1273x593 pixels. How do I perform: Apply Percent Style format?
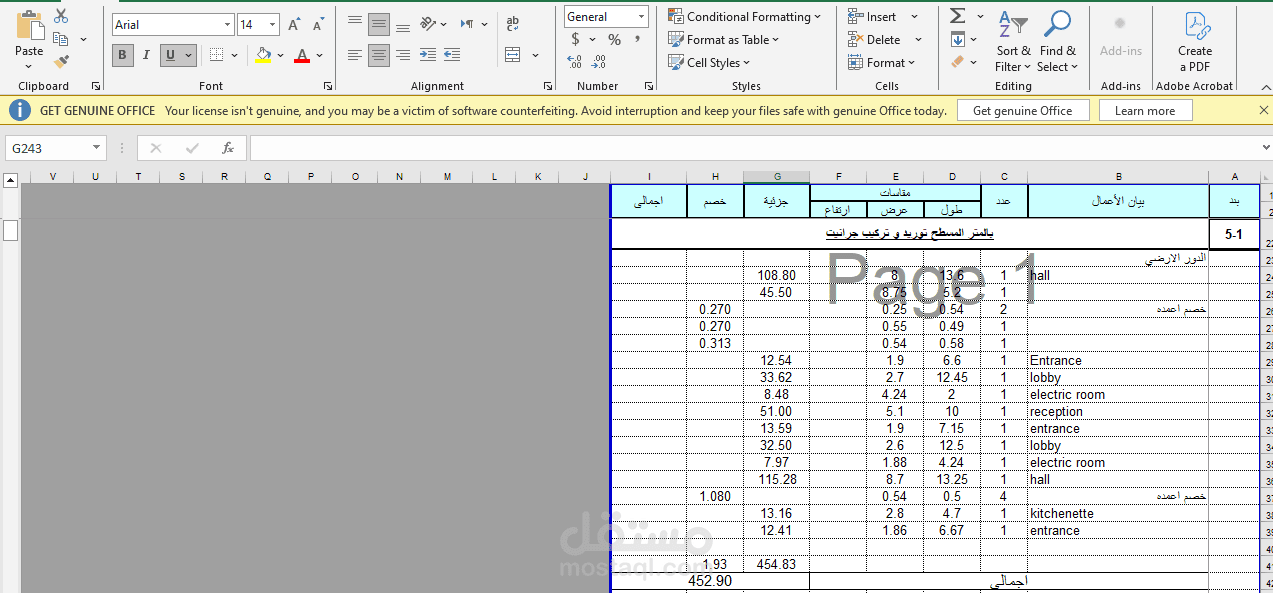(x=614, y=40)
